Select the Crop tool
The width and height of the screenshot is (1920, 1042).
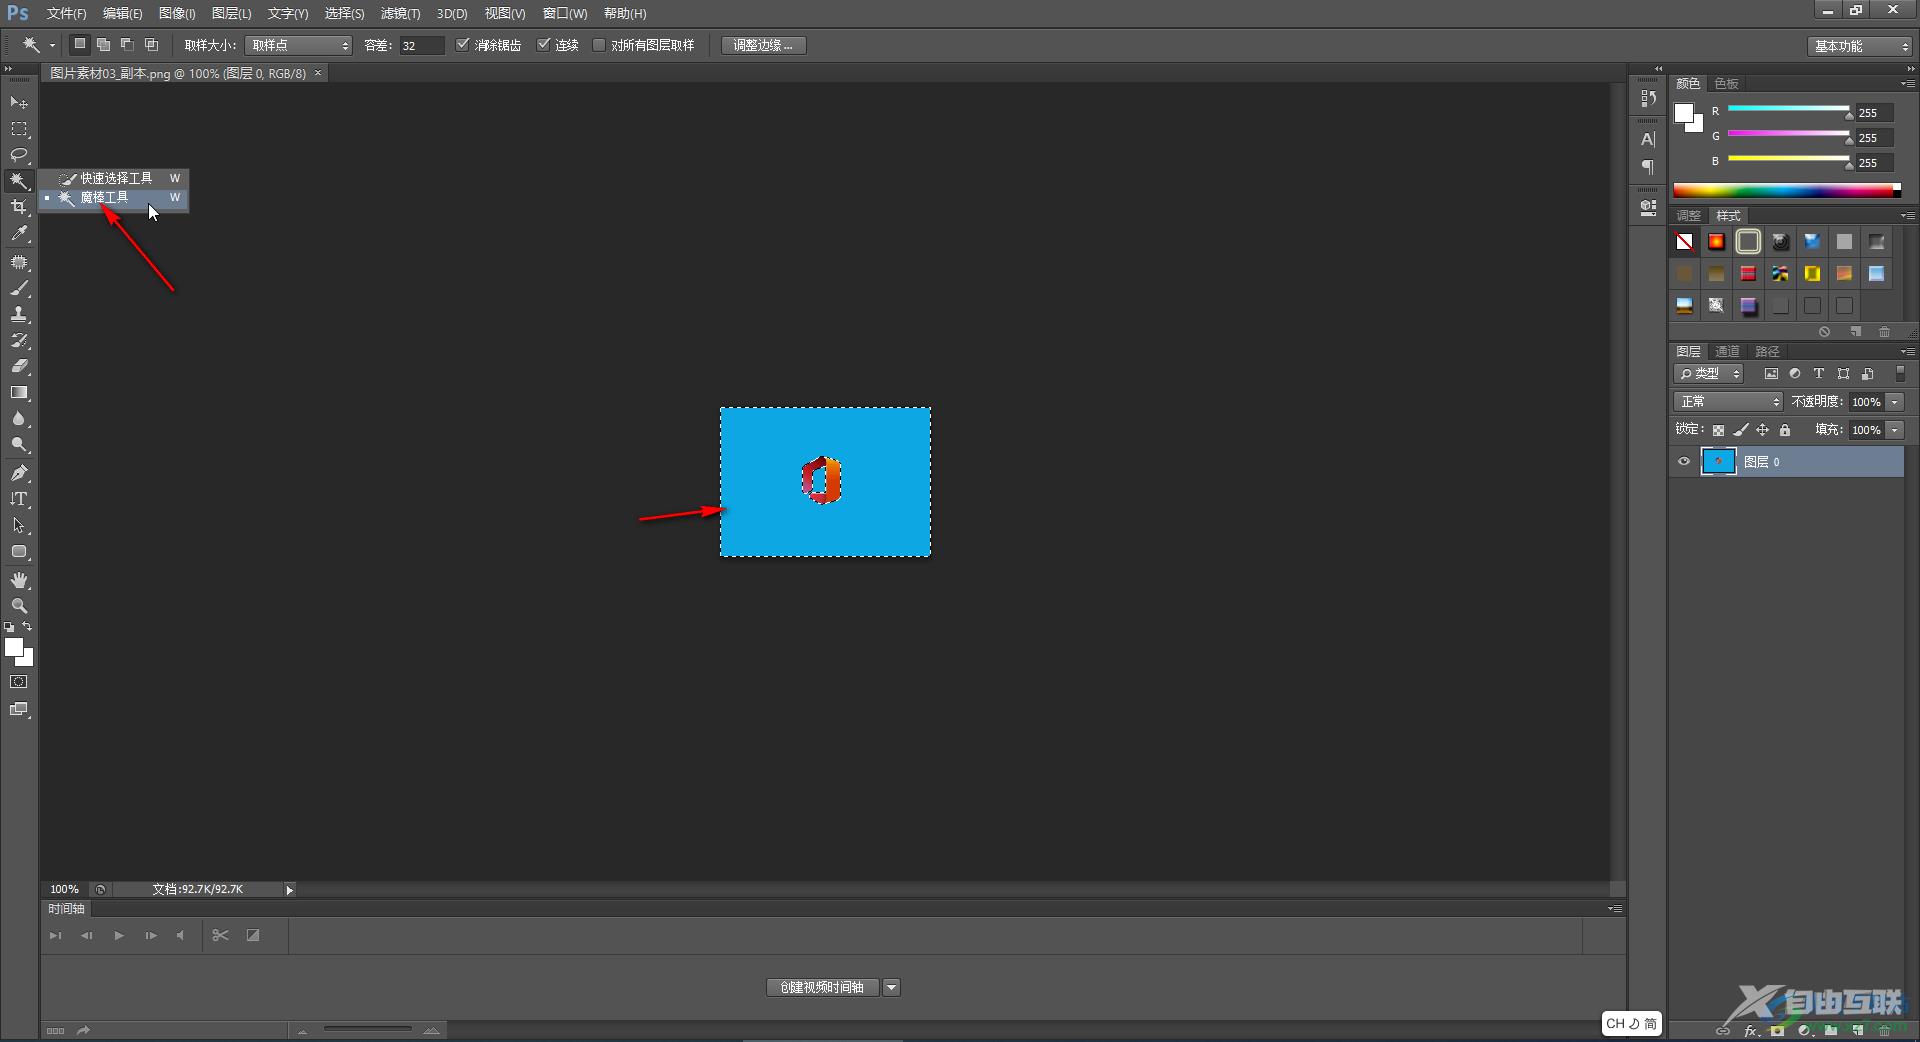19,207
